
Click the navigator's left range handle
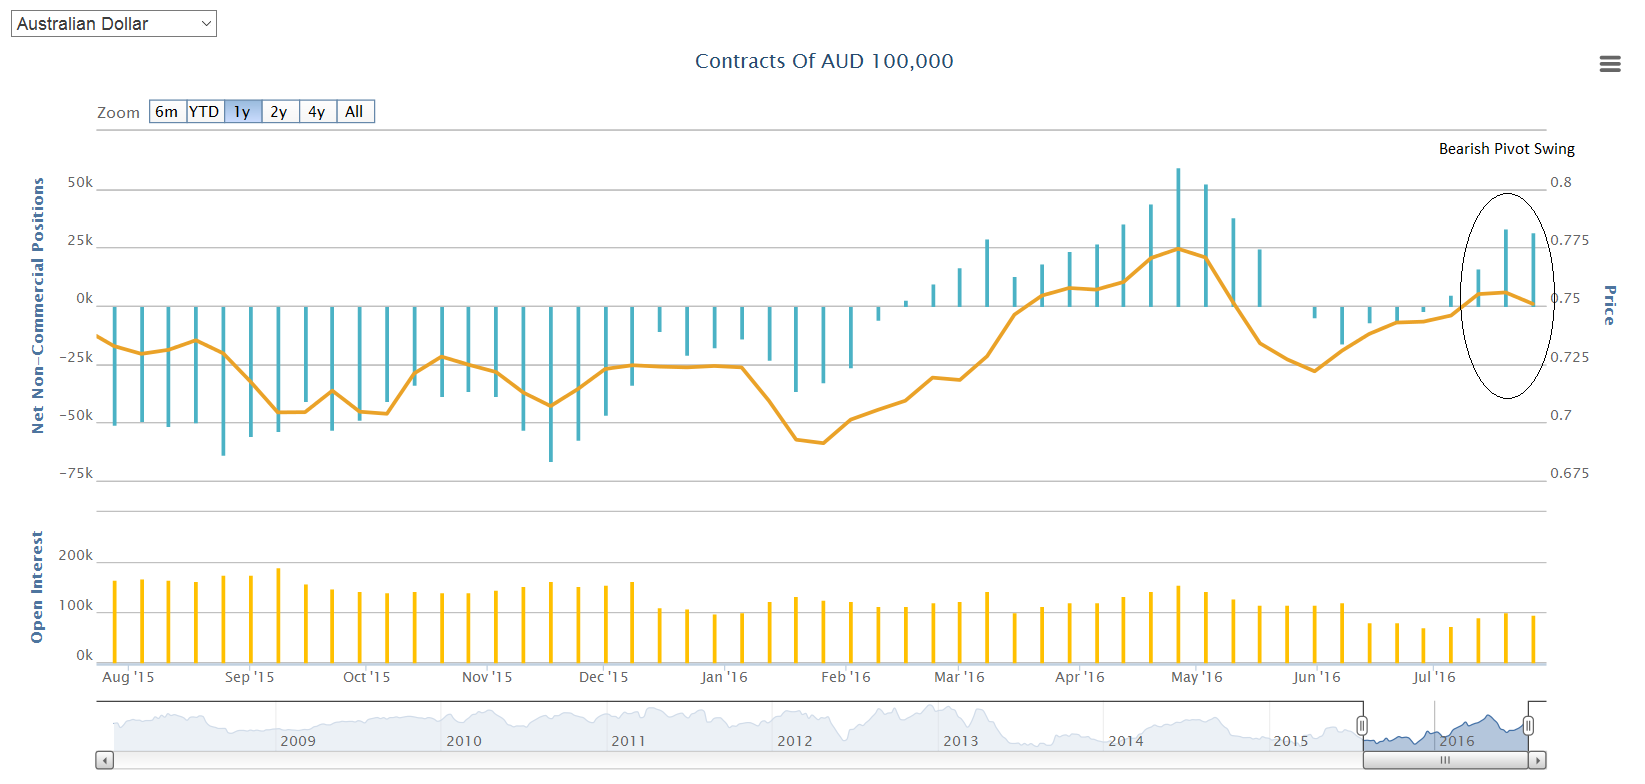pyautogui.click(x=1362, y=726)
